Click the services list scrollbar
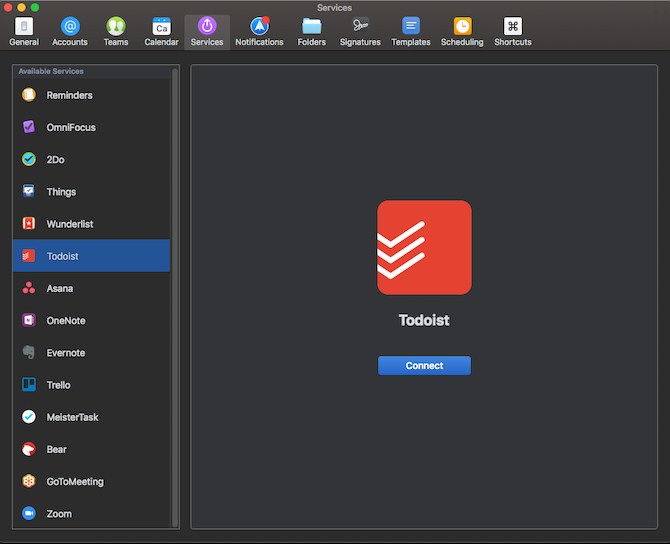Image resolution: width=670 pixels, height=544 pixels. 175,297
